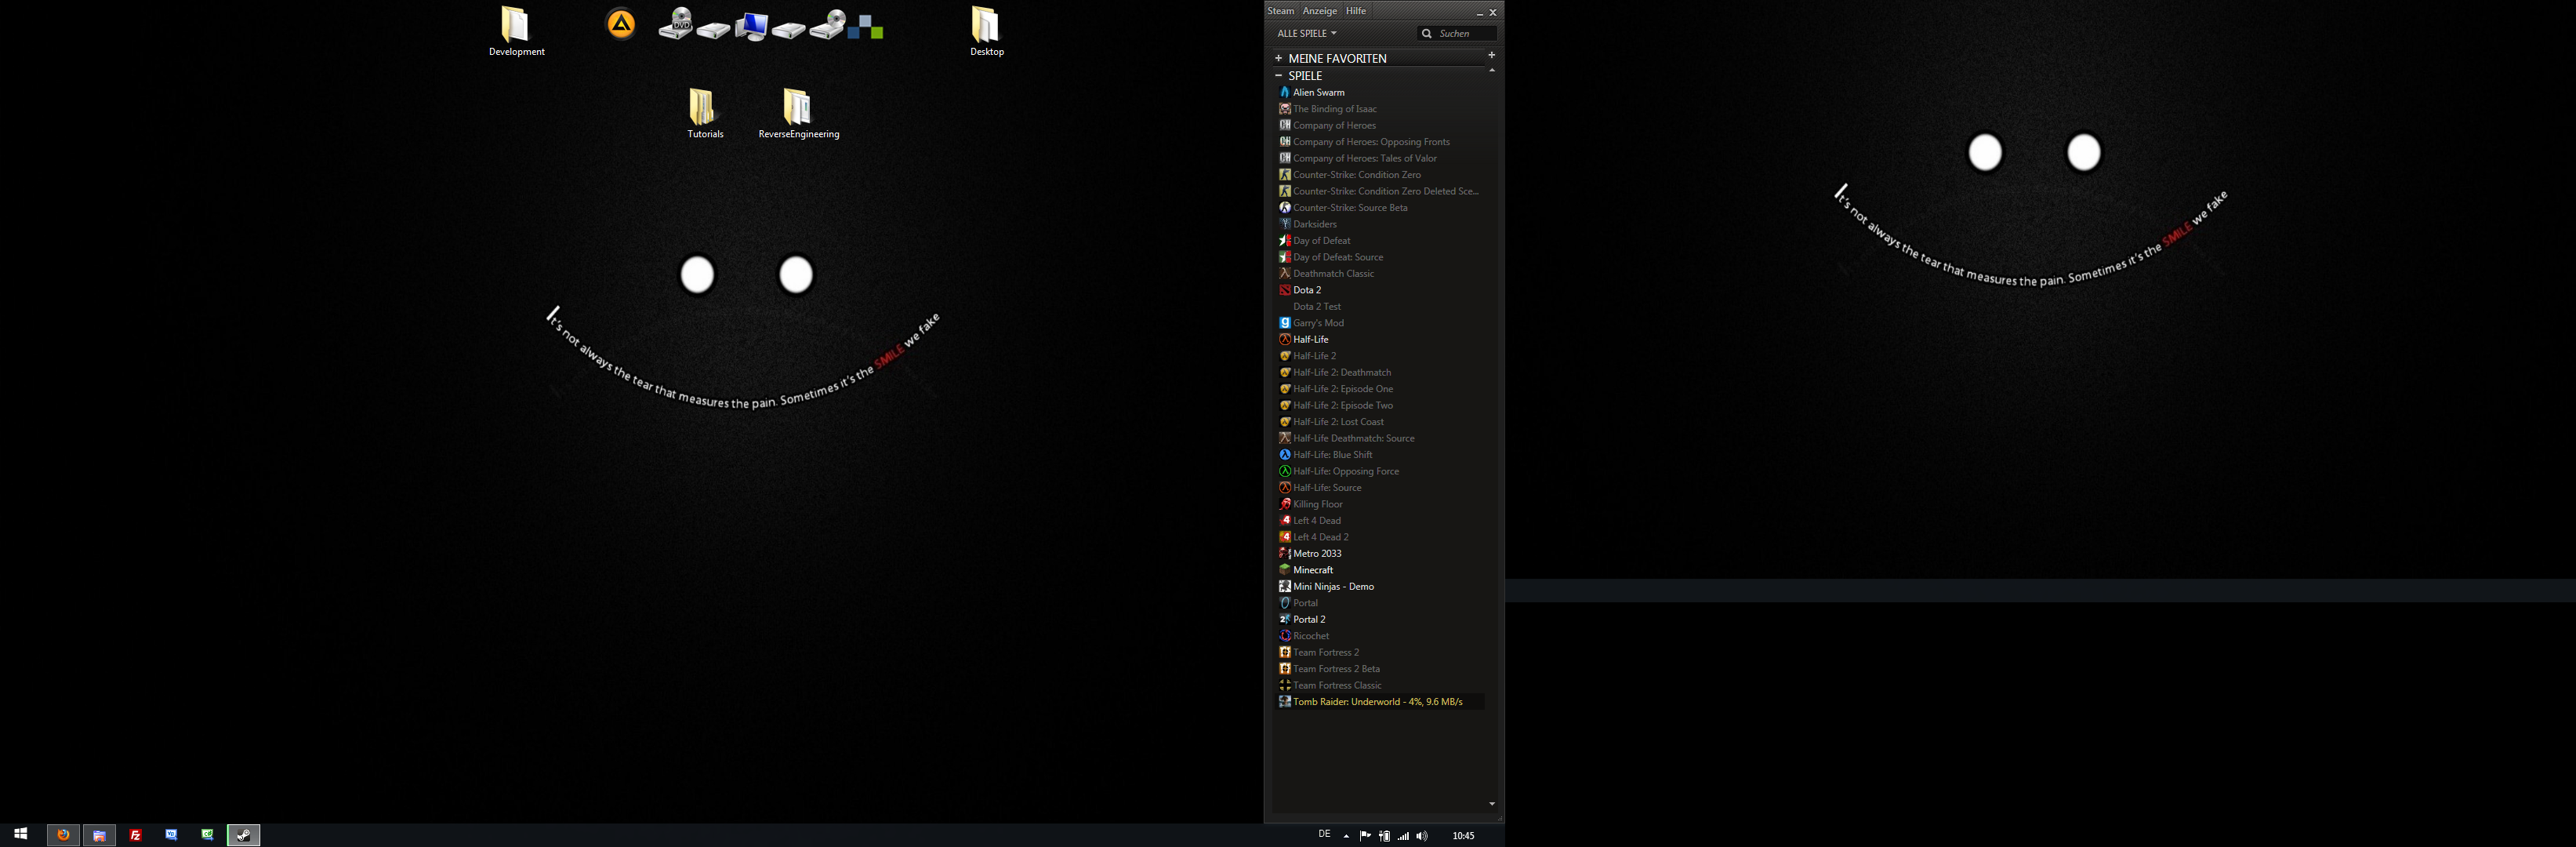Viewport: 2576px width, 847px height.
Task: Click the battery power tray icon
Action: 1384,836
